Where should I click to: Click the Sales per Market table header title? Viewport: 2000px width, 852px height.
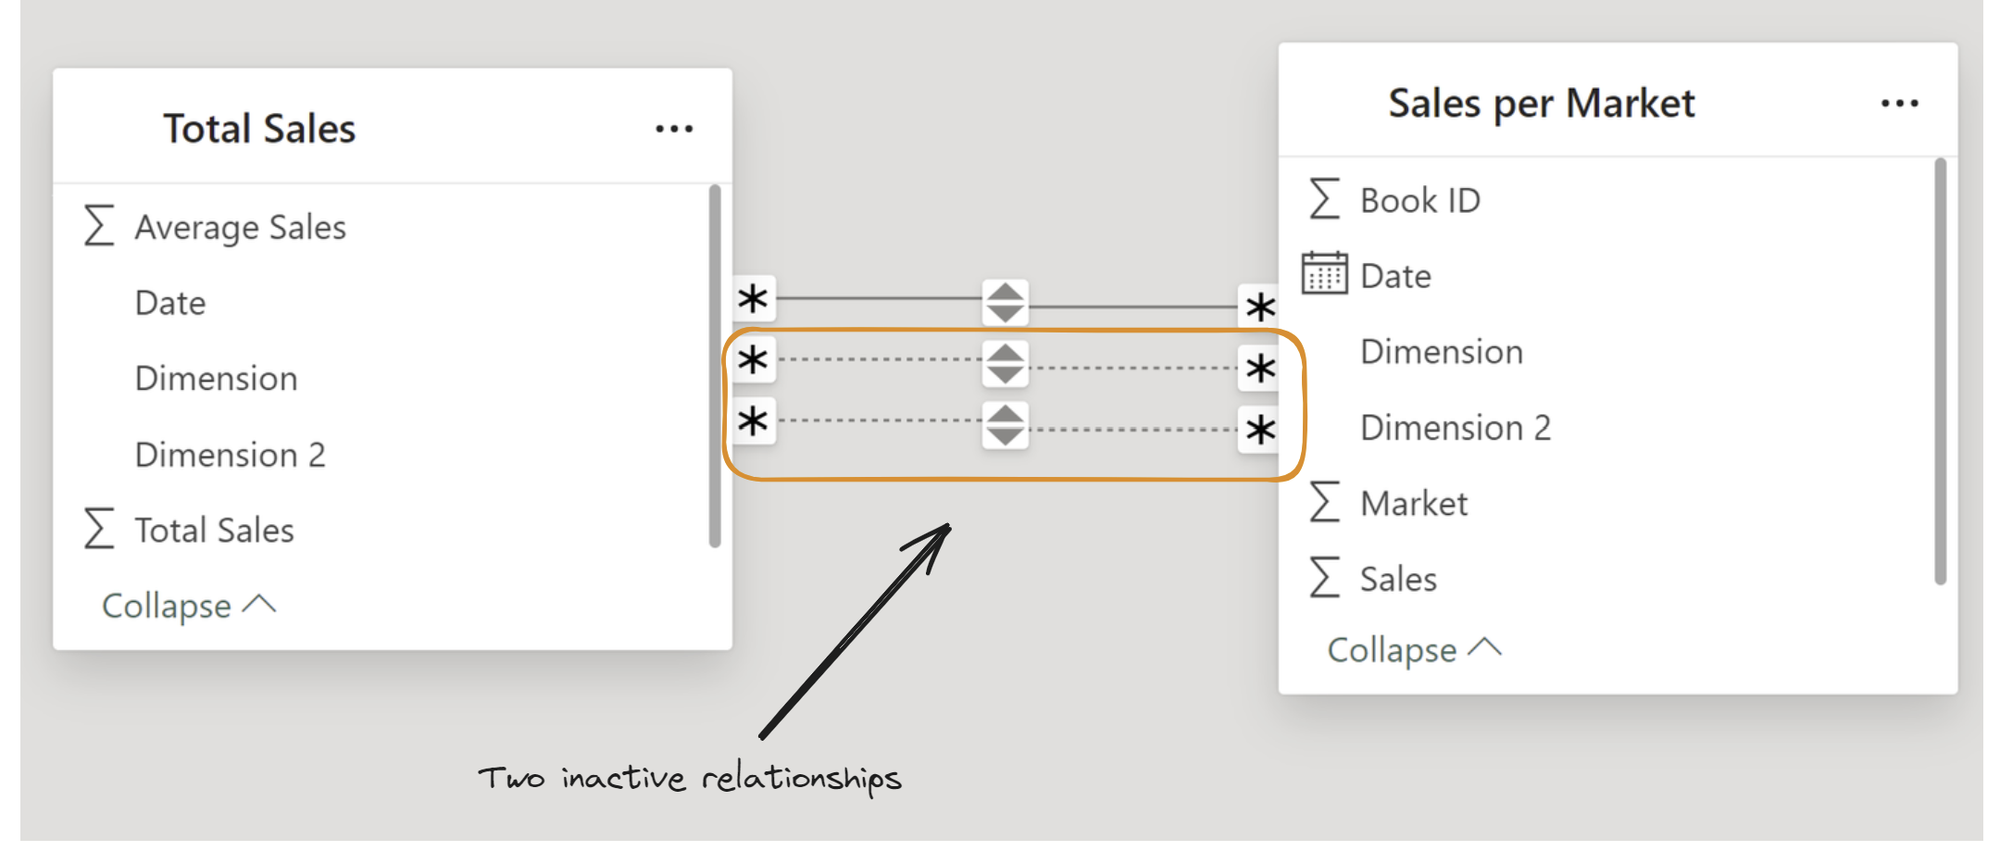pyautogui.click(x=1541, y=104)
